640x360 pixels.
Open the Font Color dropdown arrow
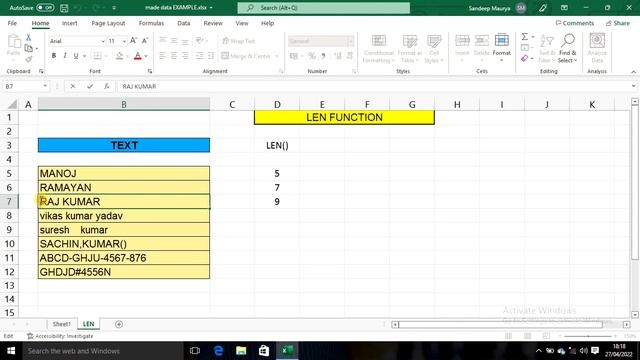coord(146,56)
